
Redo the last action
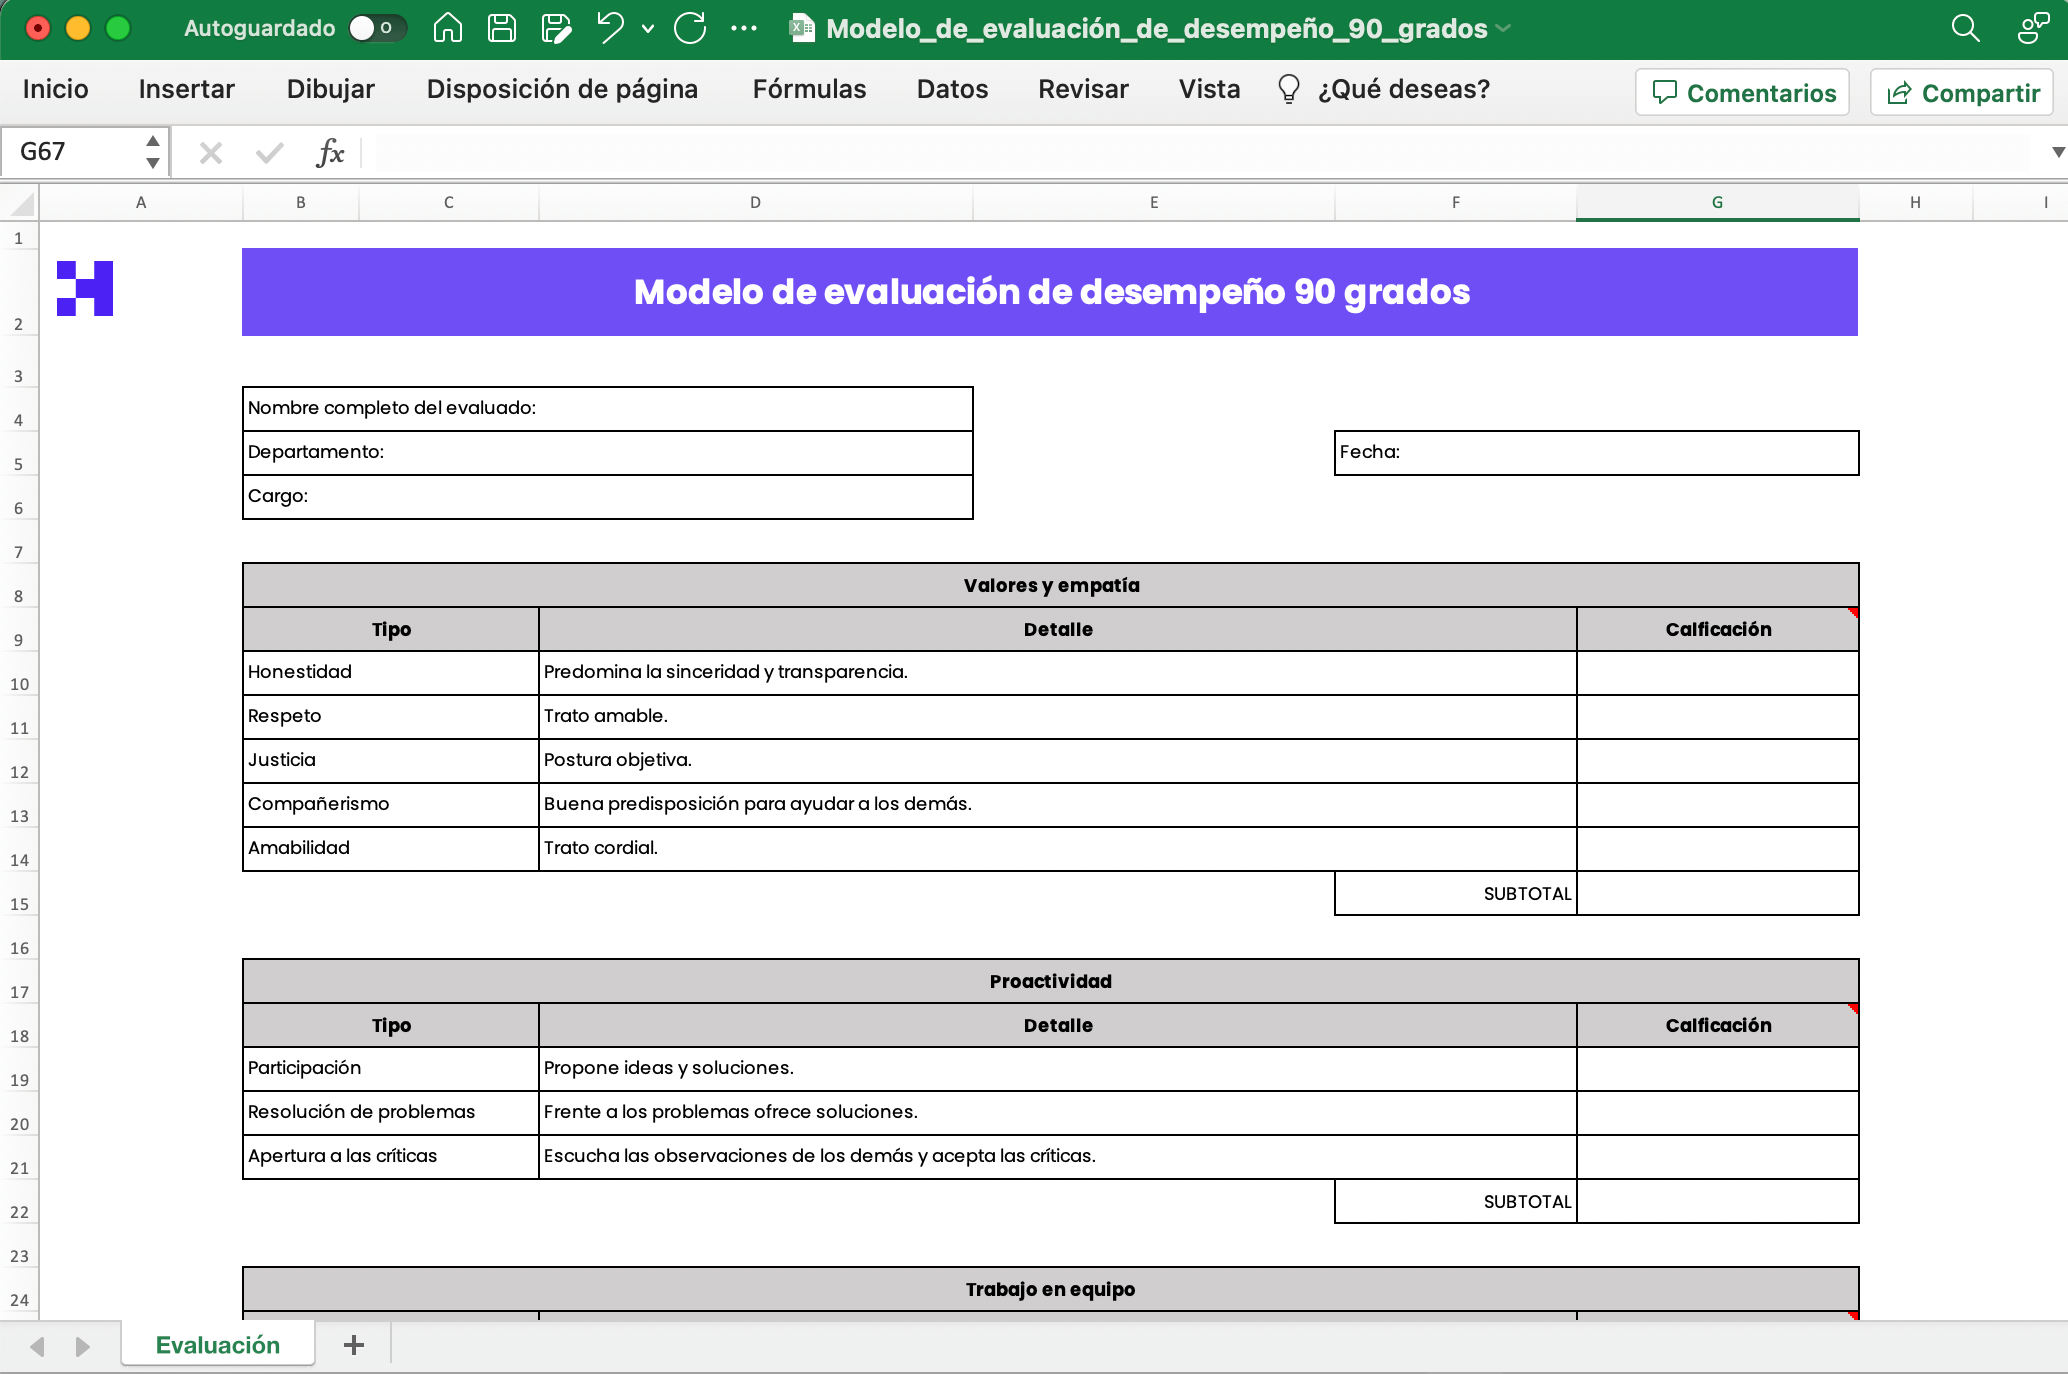coord(689,29)
